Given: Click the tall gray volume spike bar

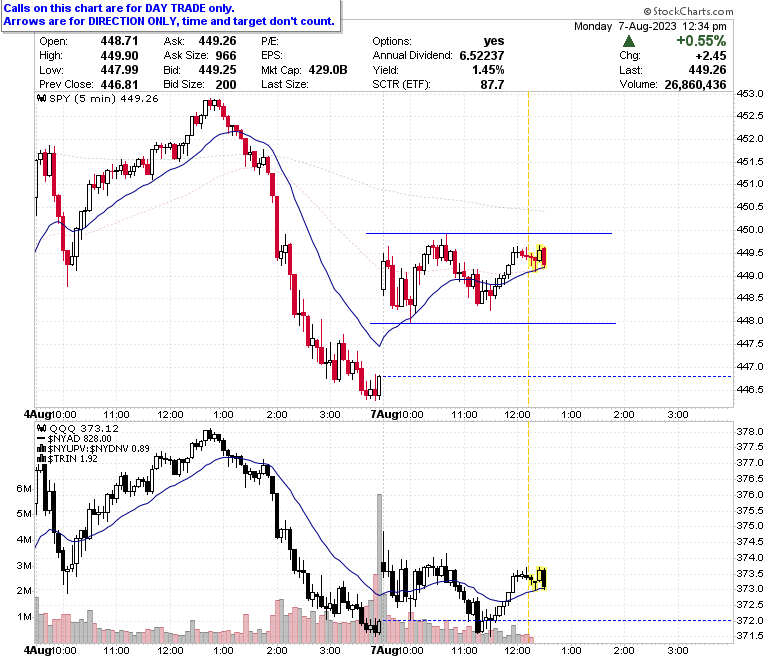Looking at the screenshot, I should click(380, 567).
